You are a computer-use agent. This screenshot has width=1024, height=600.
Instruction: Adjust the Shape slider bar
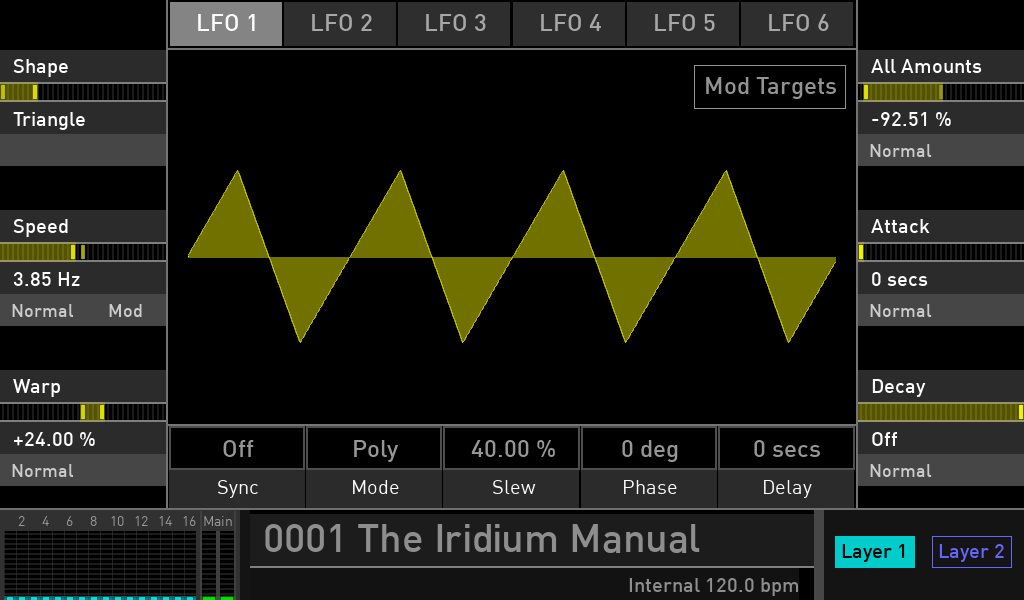click(x=83, y=92)
